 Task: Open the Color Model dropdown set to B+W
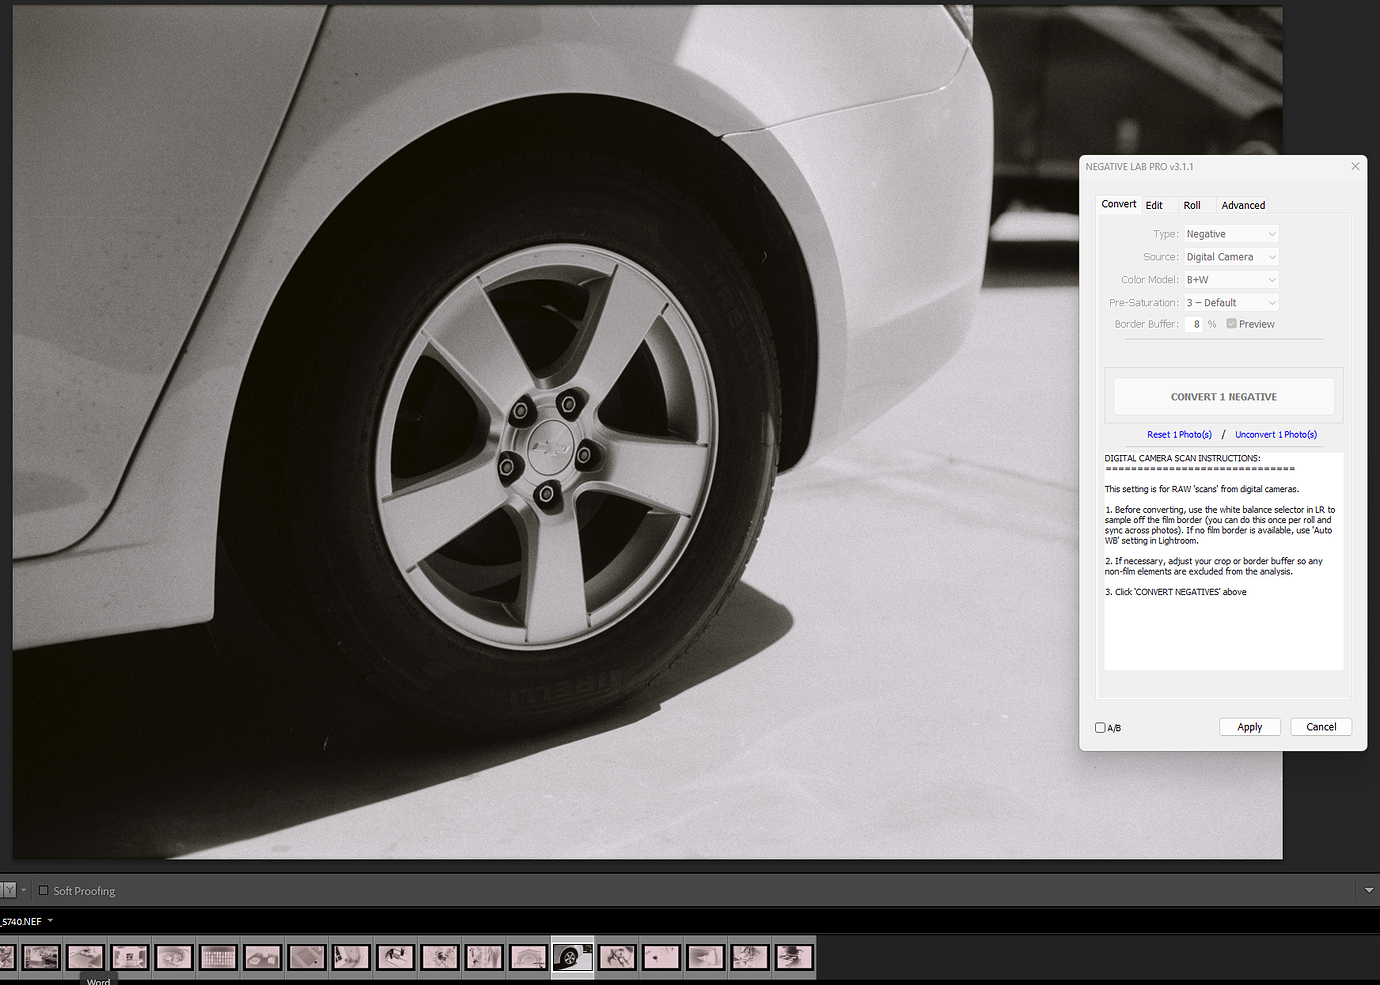(x=1230, y=279)
